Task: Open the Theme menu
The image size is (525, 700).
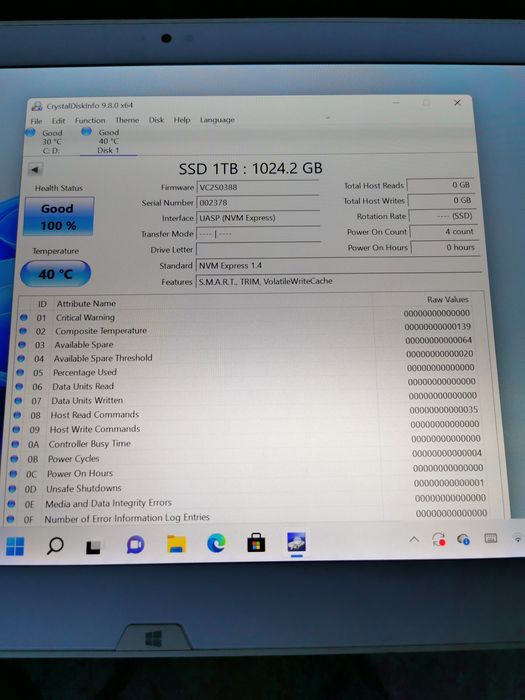Action: click(x=127, y=120)
